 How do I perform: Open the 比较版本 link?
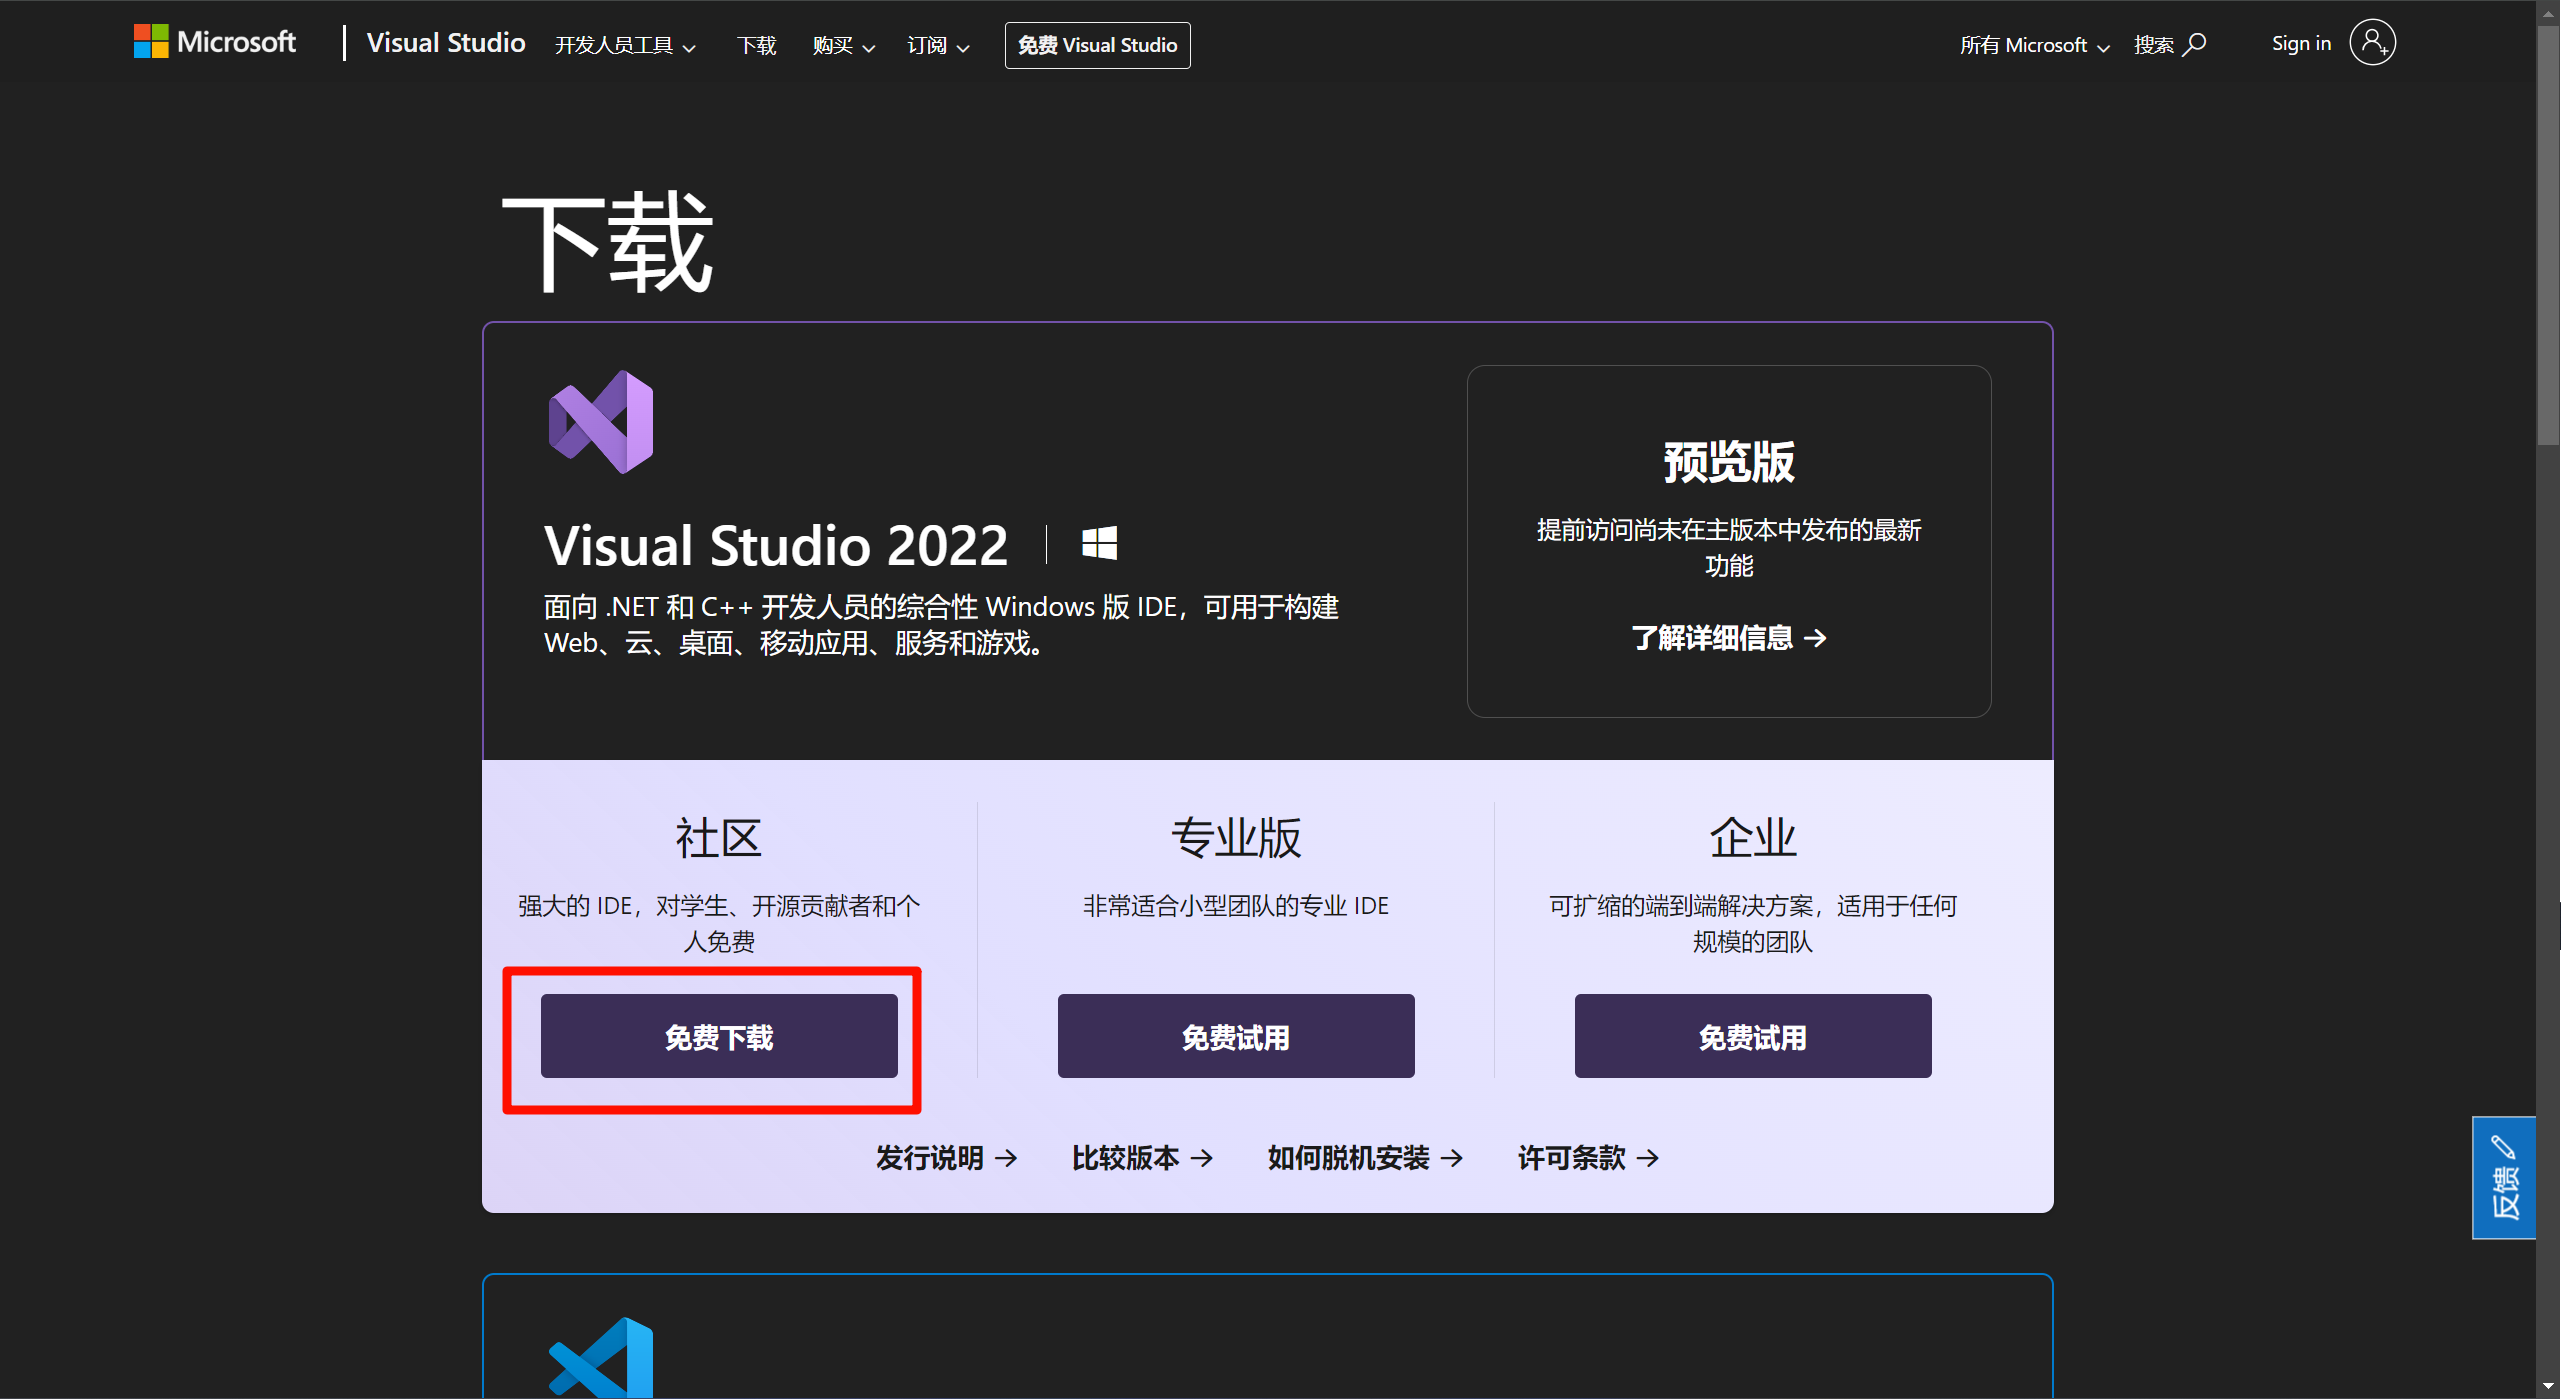(1142, 1158)
